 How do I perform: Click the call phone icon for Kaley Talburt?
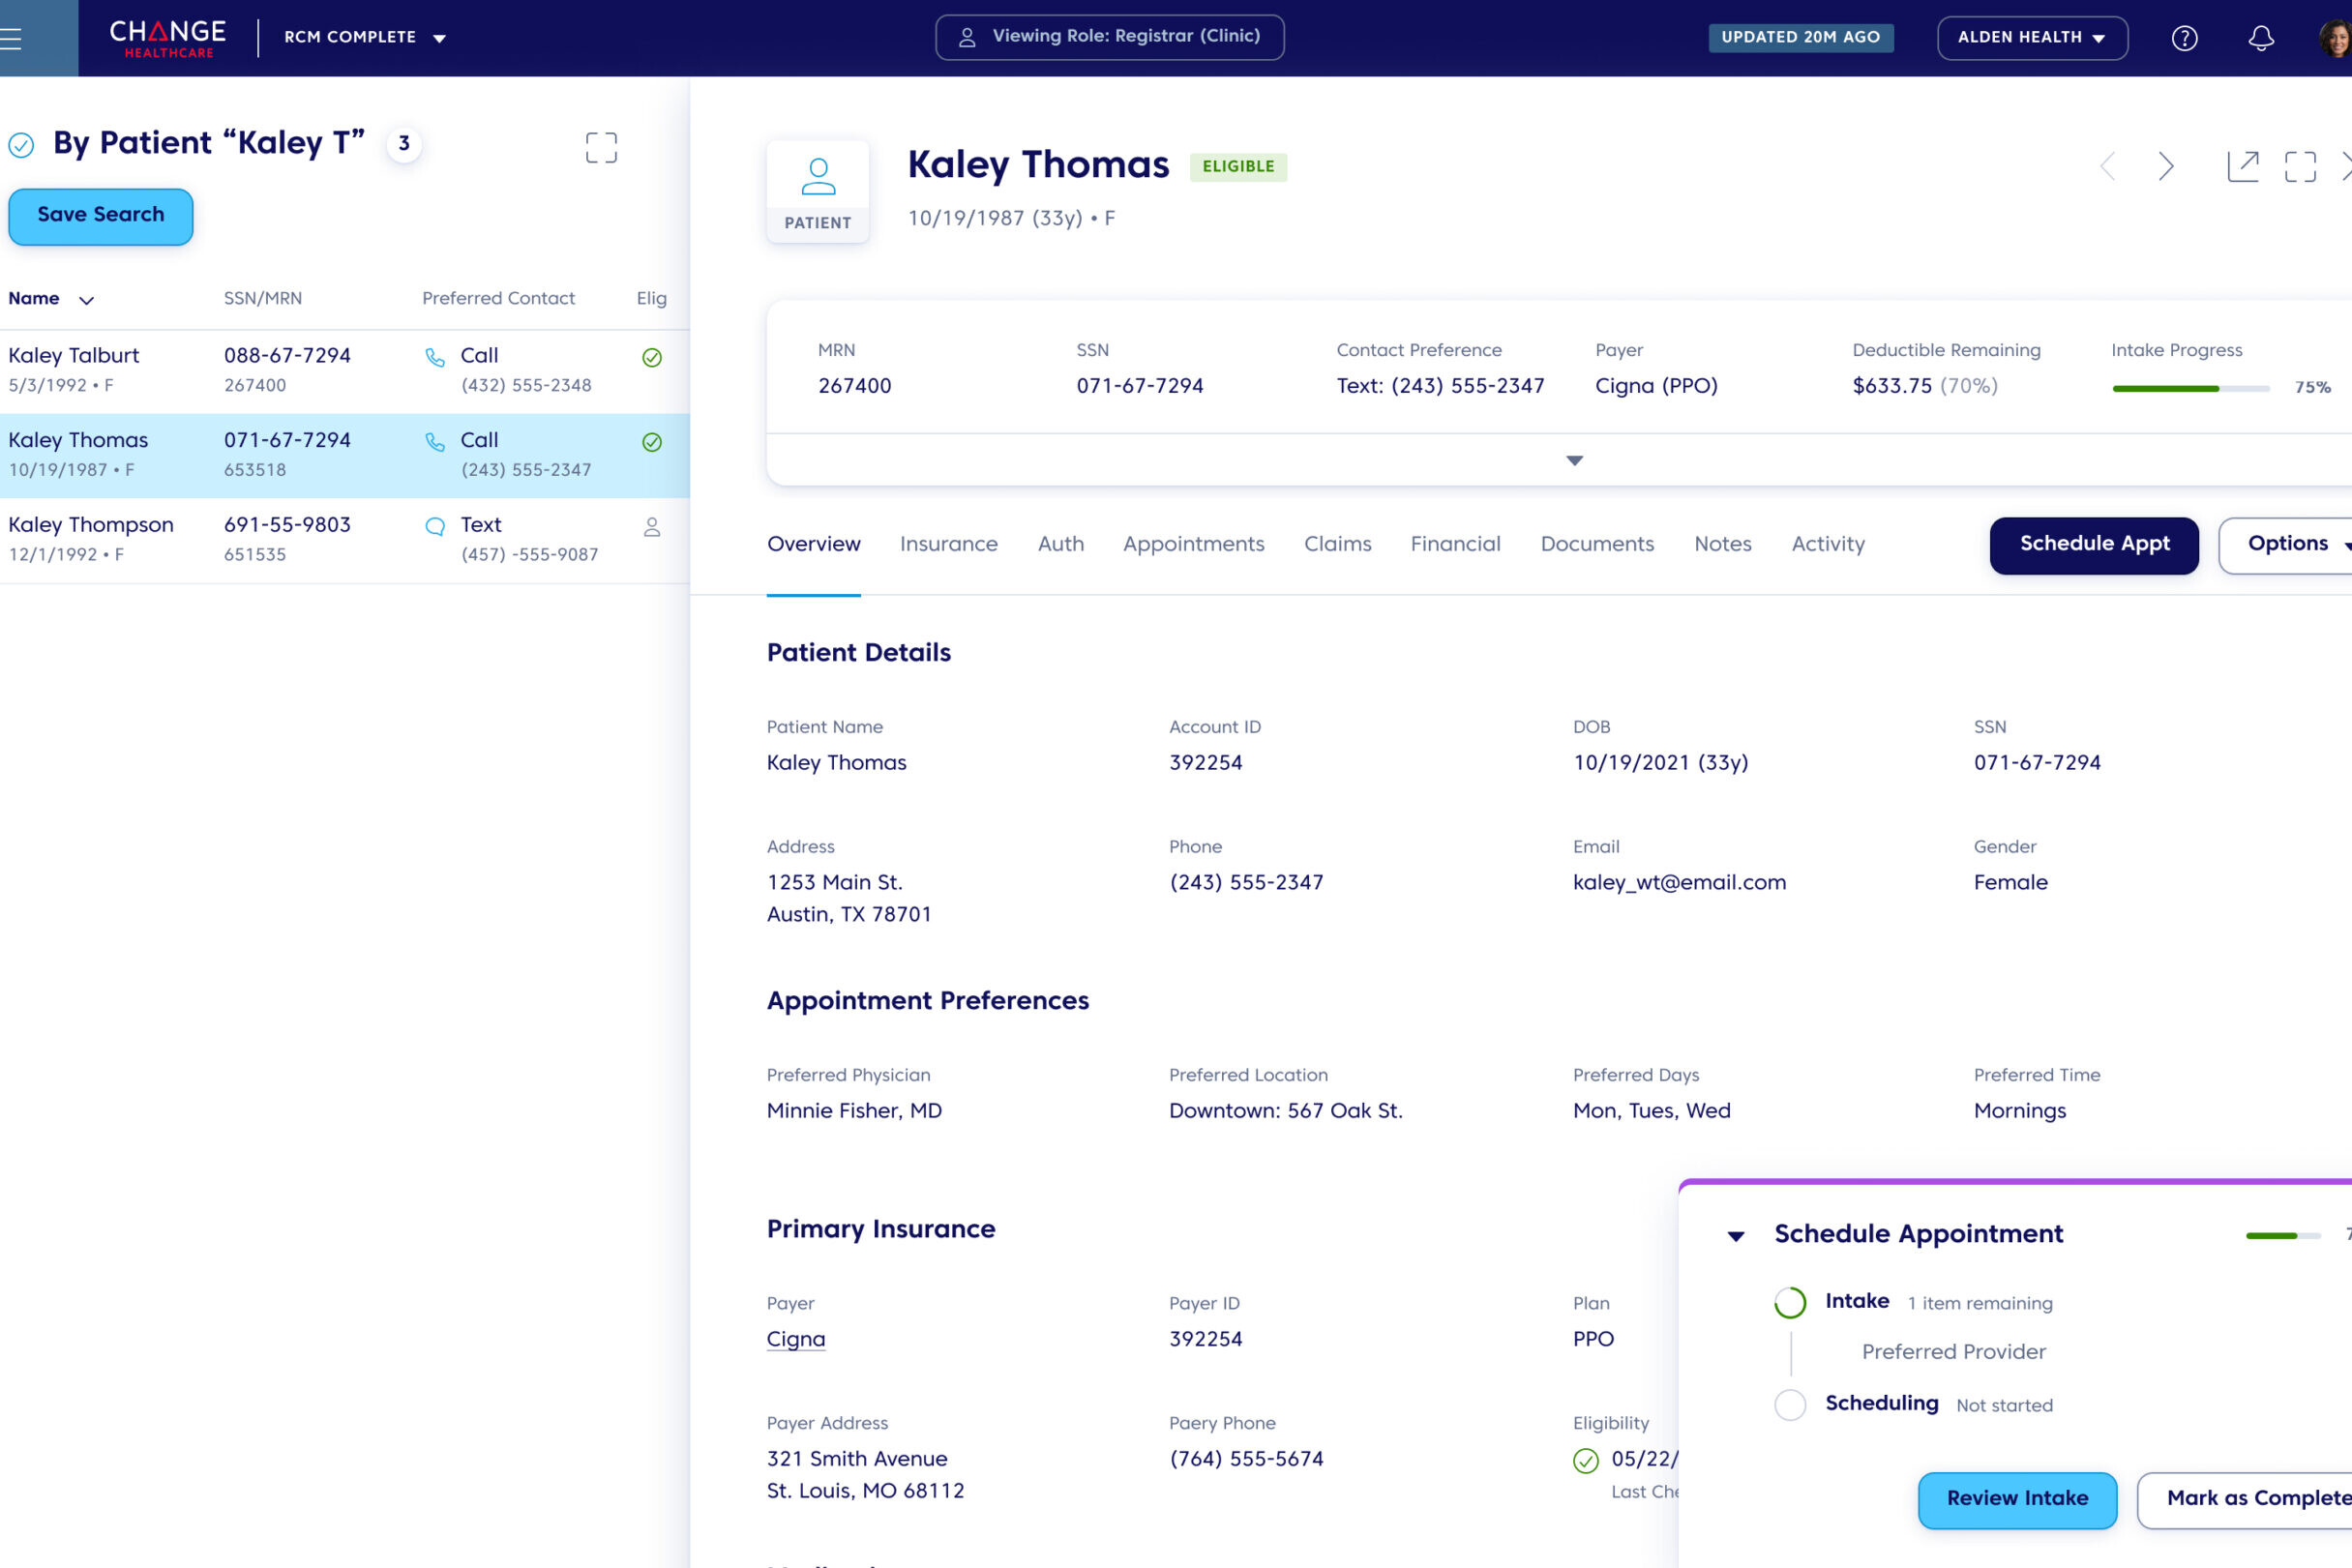coord(435,357)
